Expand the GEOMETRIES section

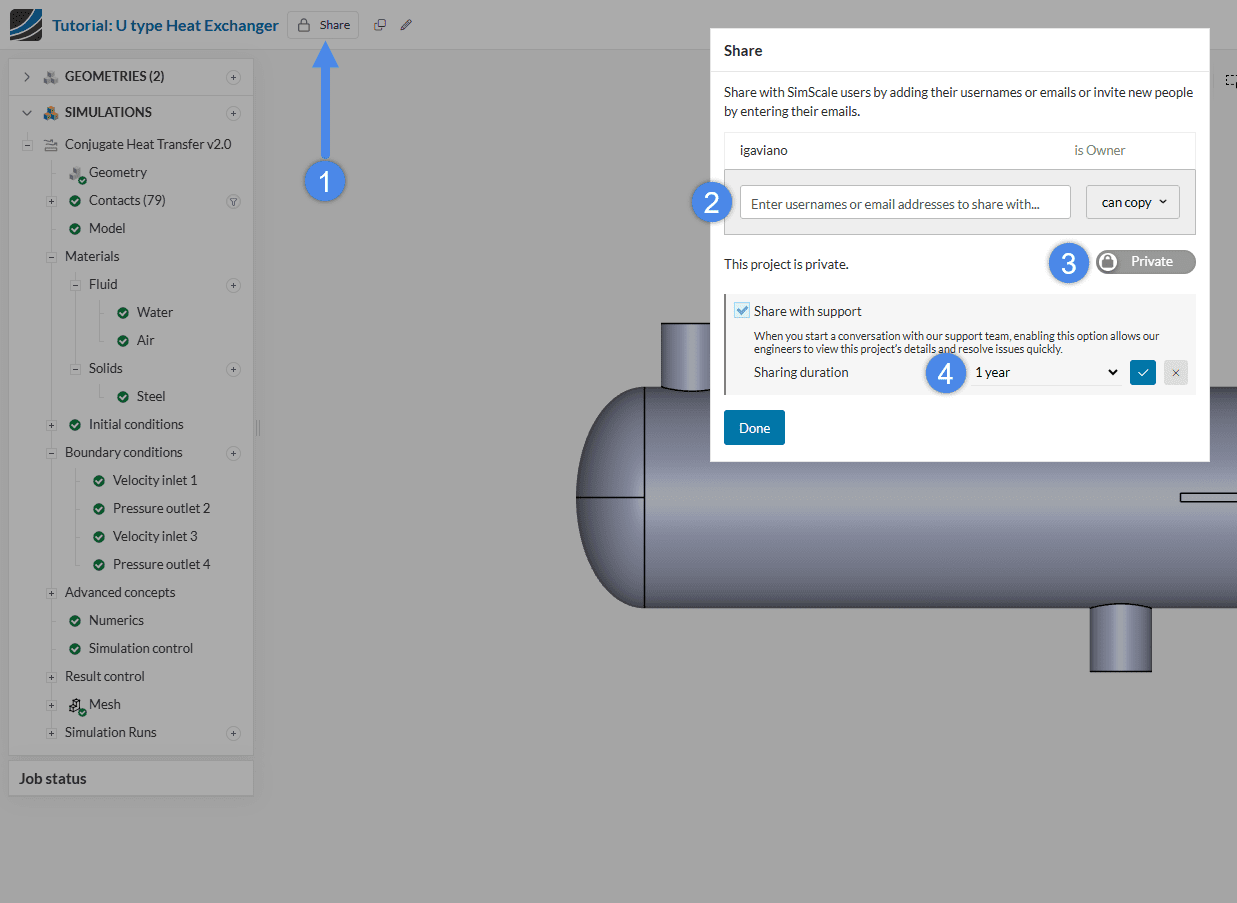27,77
